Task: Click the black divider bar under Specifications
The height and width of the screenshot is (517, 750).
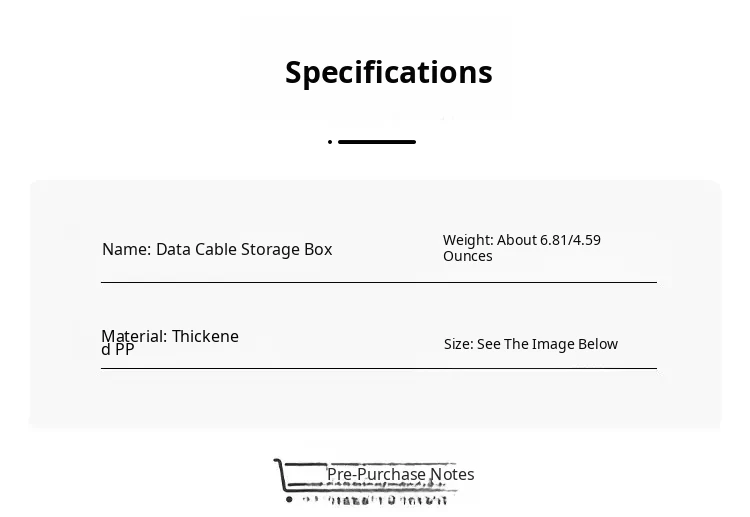Action: [x=377, y=142]
